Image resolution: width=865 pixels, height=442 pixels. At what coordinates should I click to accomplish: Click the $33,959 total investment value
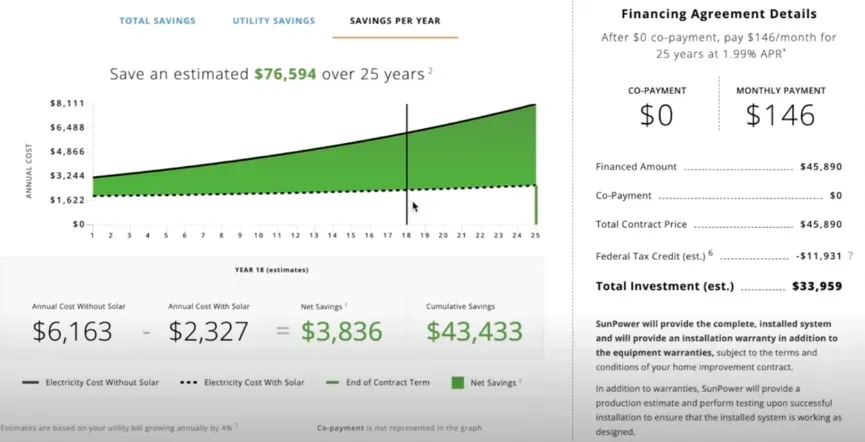(x=817, y=286)
